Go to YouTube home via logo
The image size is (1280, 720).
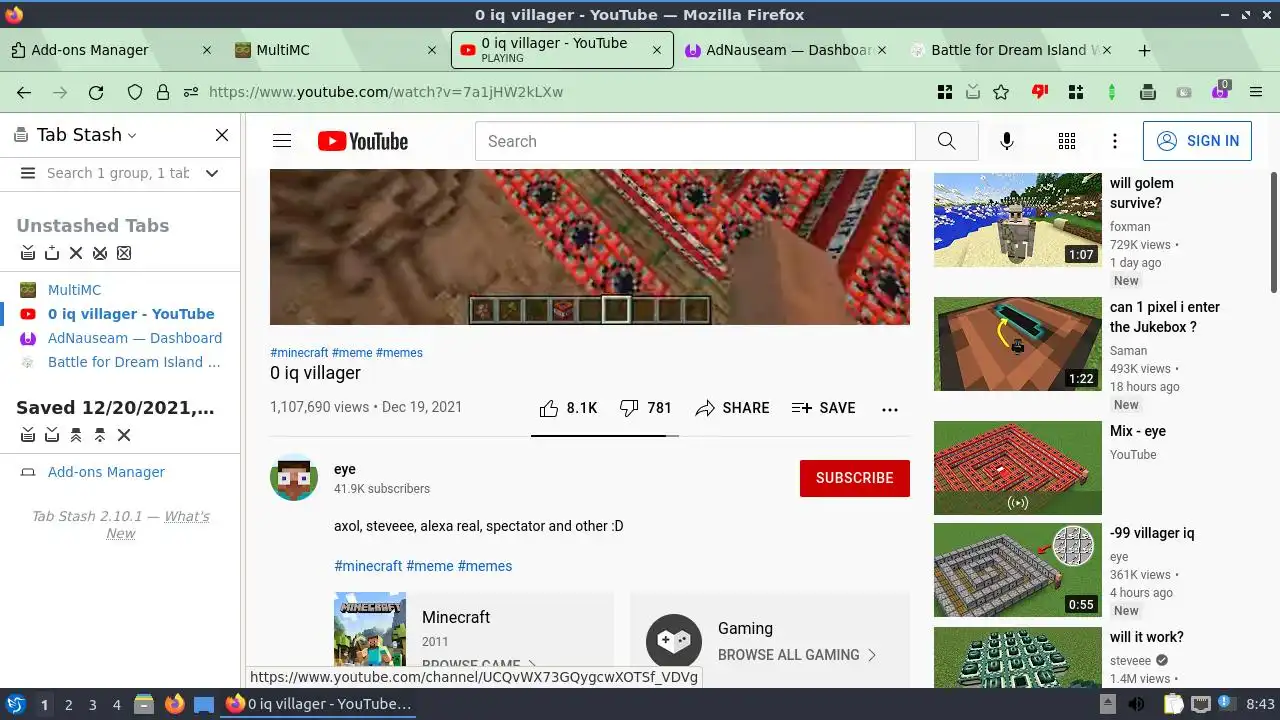point(363,141)
